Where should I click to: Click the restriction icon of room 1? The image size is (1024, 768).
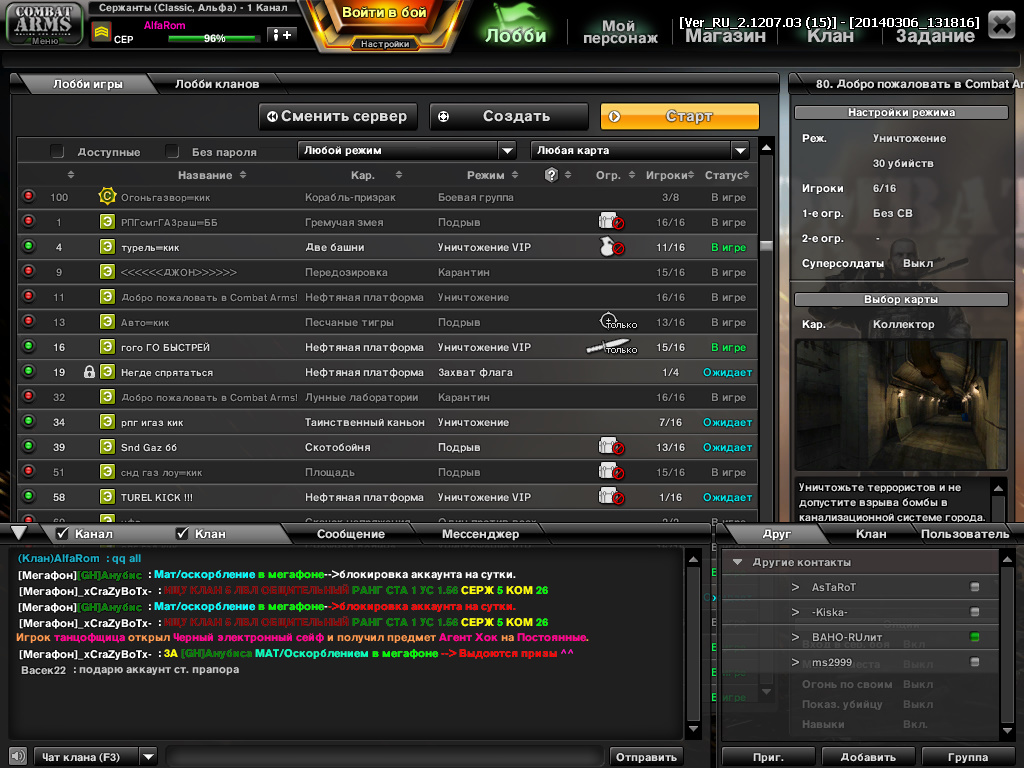pyautogui.click(x=611, y=221)
